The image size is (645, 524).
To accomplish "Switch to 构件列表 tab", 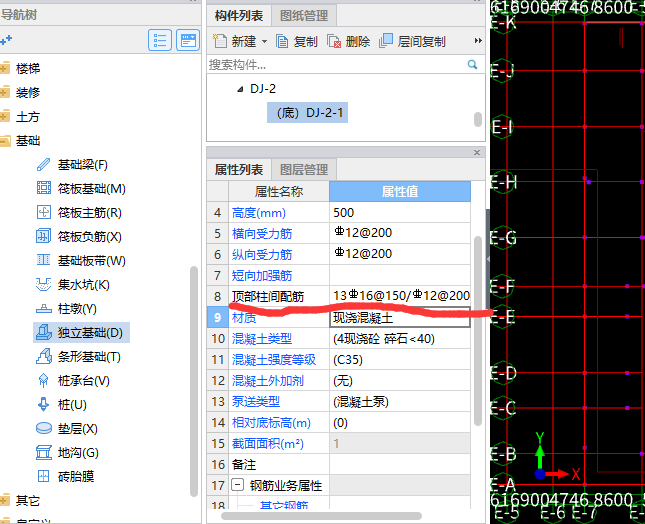I will coord(239,16).
